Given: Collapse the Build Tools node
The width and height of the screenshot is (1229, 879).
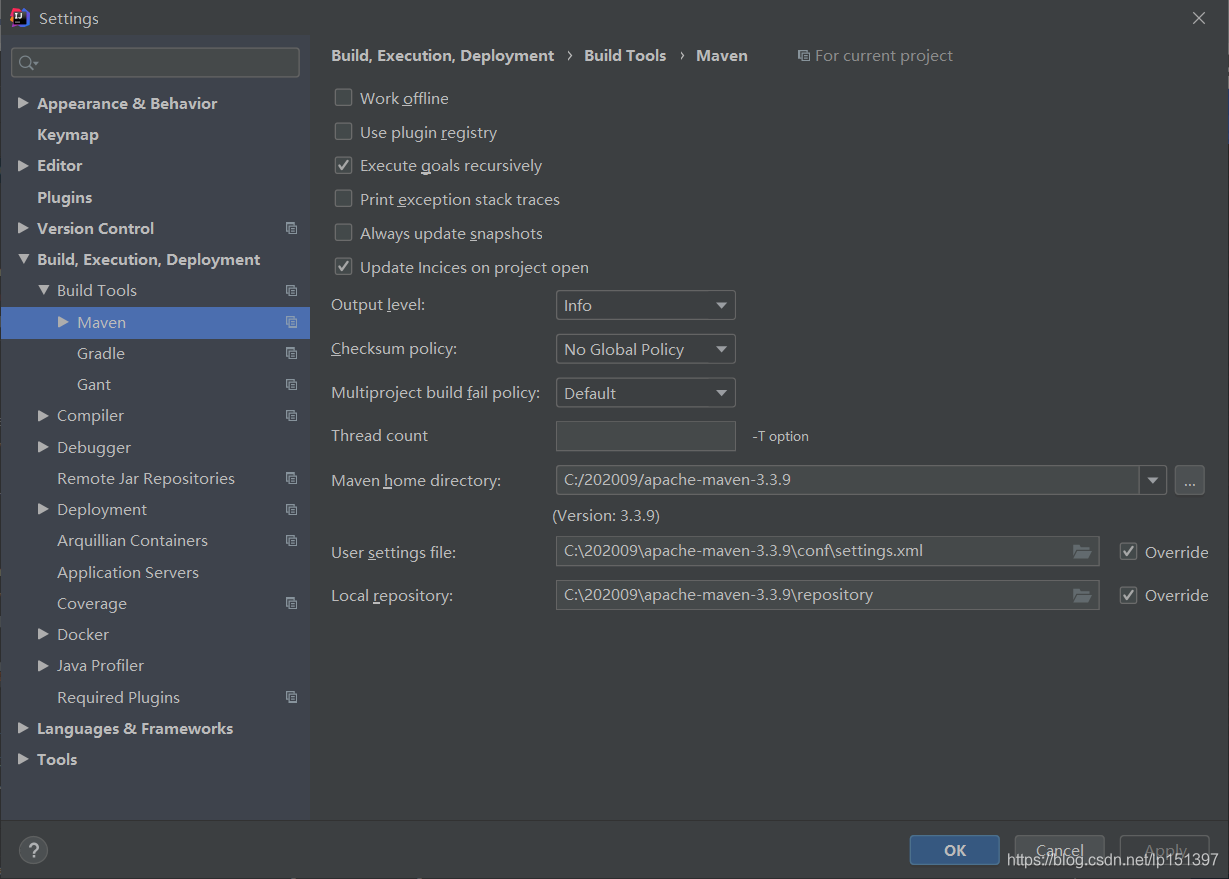Looking at the screenshot, I should 43,290.
